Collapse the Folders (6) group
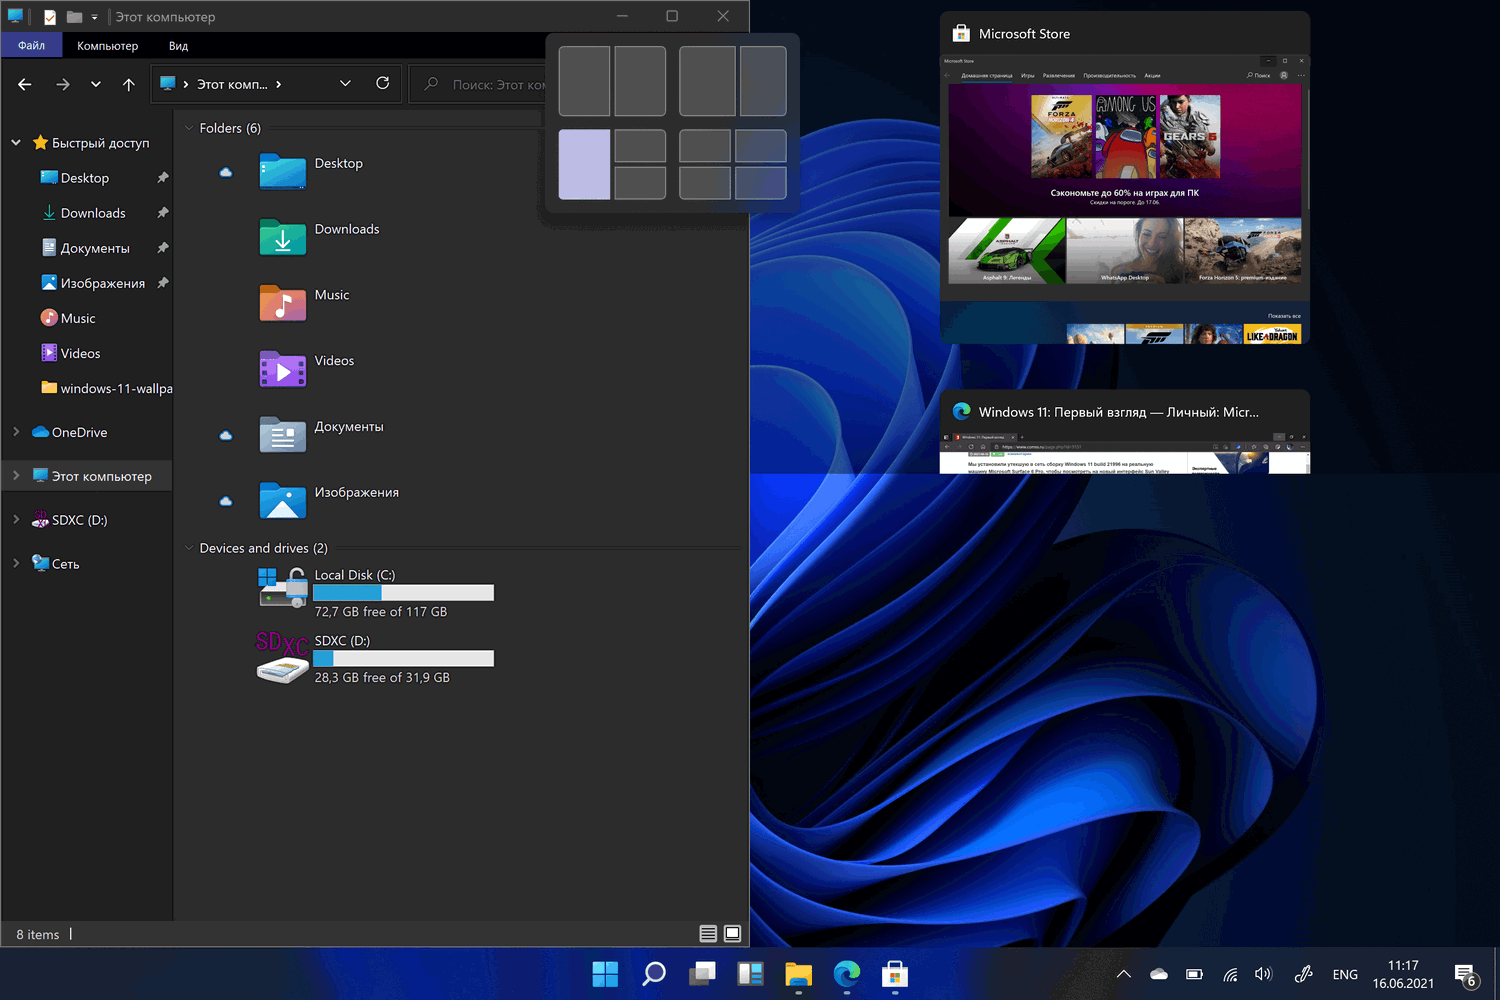Image resolution: width=1500 pixels, height=1000 pixels. pyautogui.click(x=189, y=128)
